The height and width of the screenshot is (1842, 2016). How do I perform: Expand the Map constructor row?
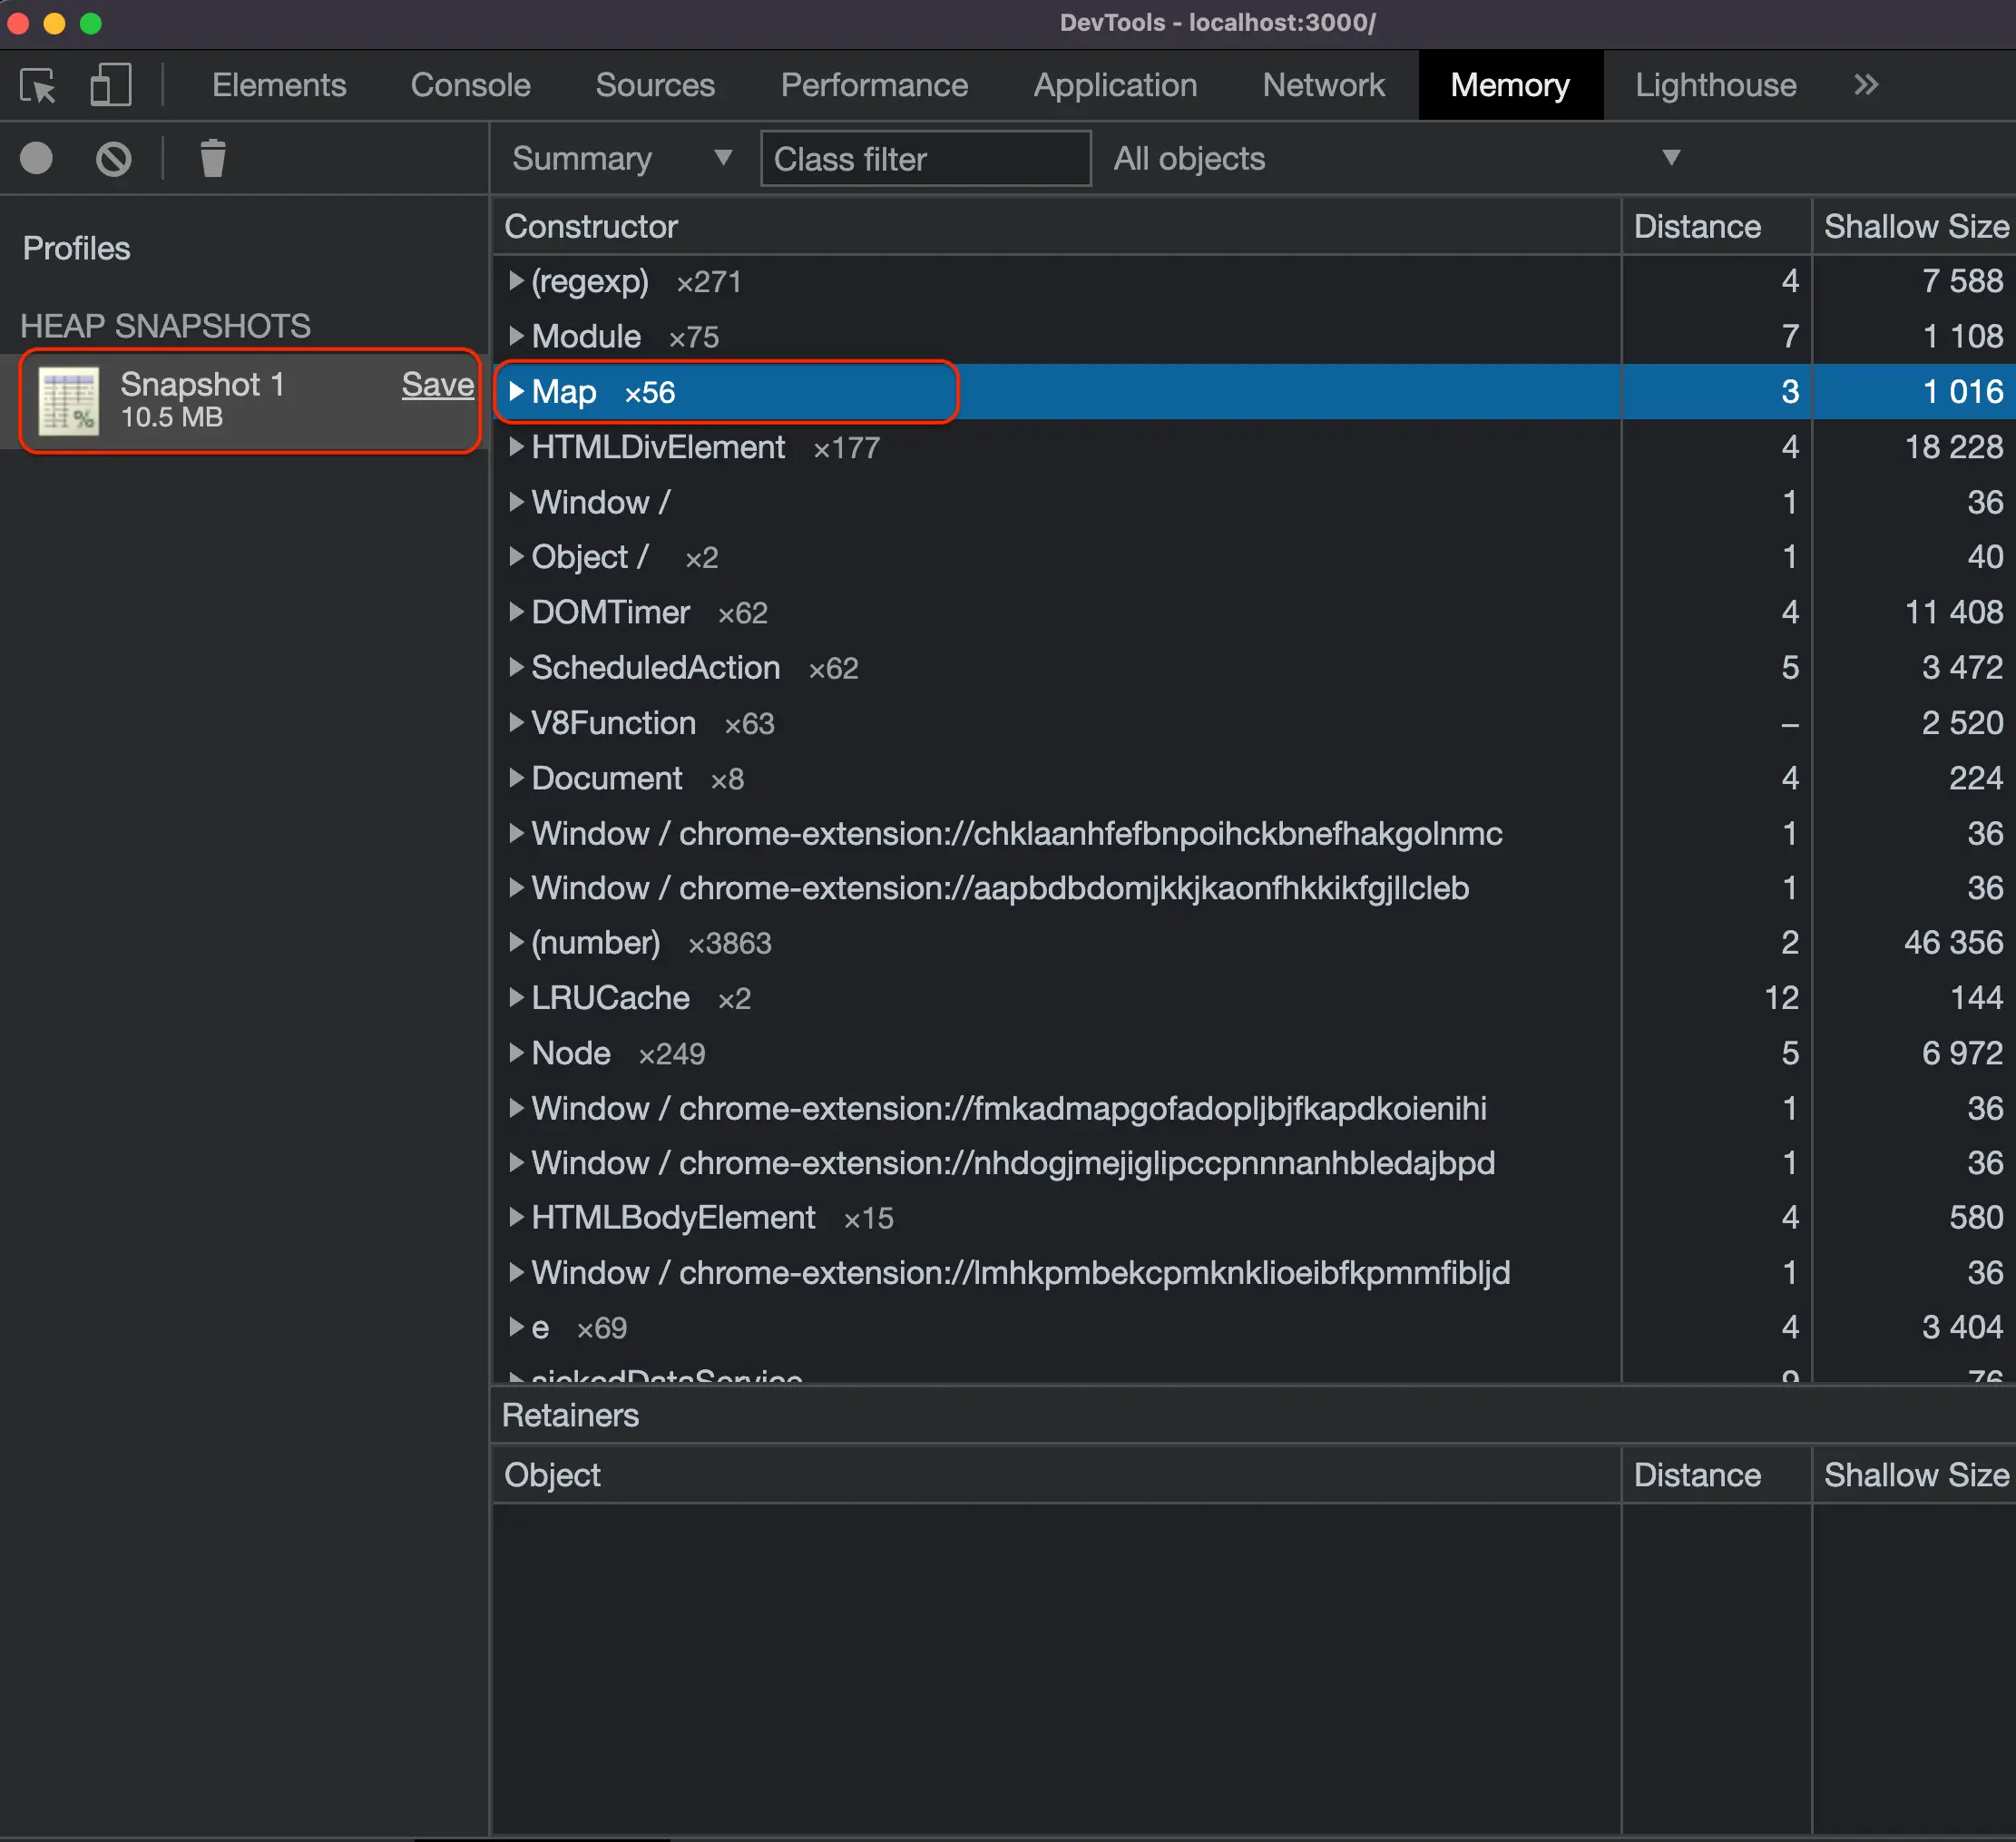click(516, 391)
